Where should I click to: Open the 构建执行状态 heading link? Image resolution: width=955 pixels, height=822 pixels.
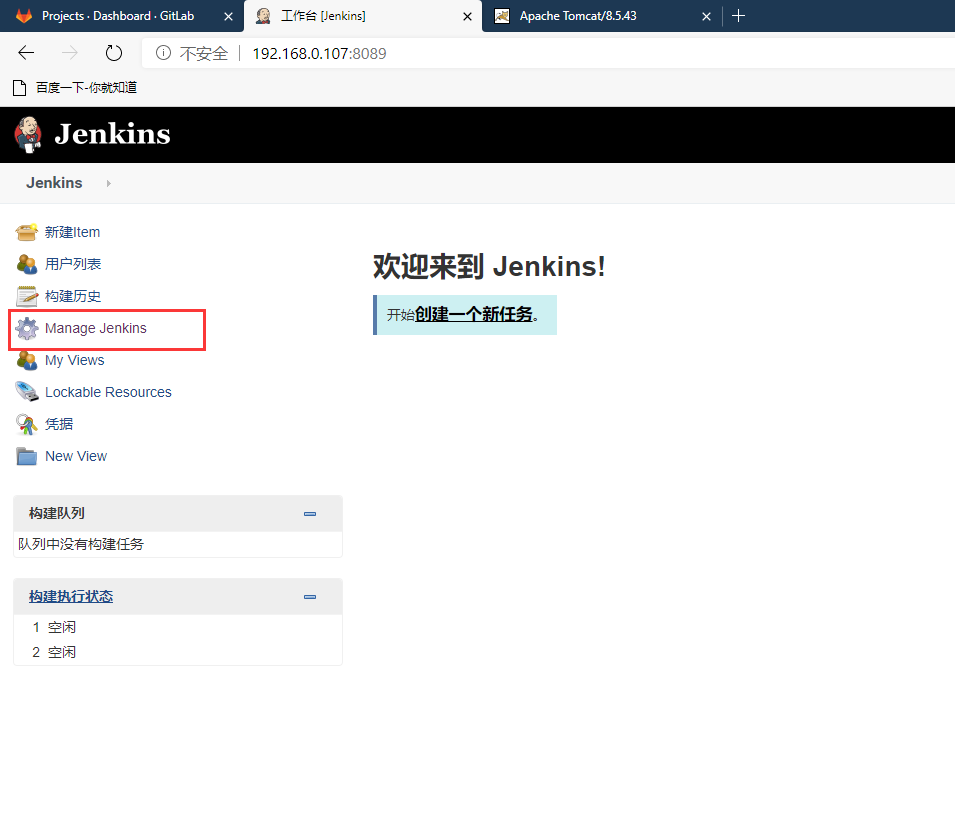point(71,597)
